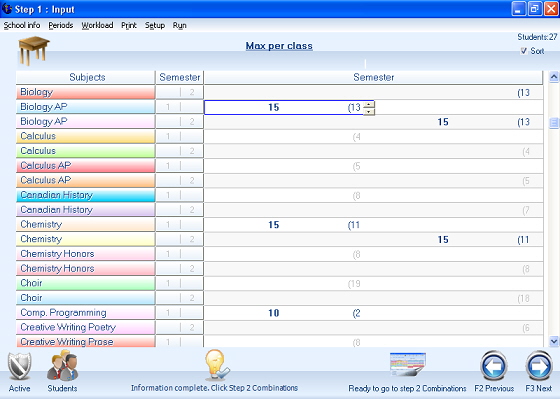The width and height of the screenshot is (560, 399).
Task: Increase Biology AP max with spinner up
Action: coord(369,104)
